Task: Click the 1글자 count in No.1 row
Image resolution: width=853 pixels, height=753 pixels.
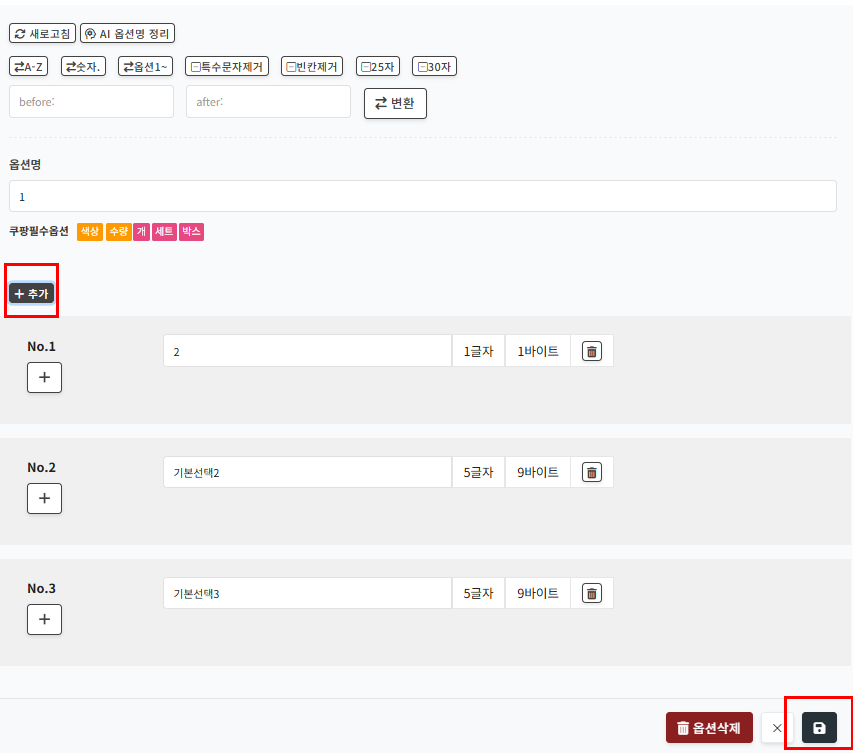Action: (479, 351)
